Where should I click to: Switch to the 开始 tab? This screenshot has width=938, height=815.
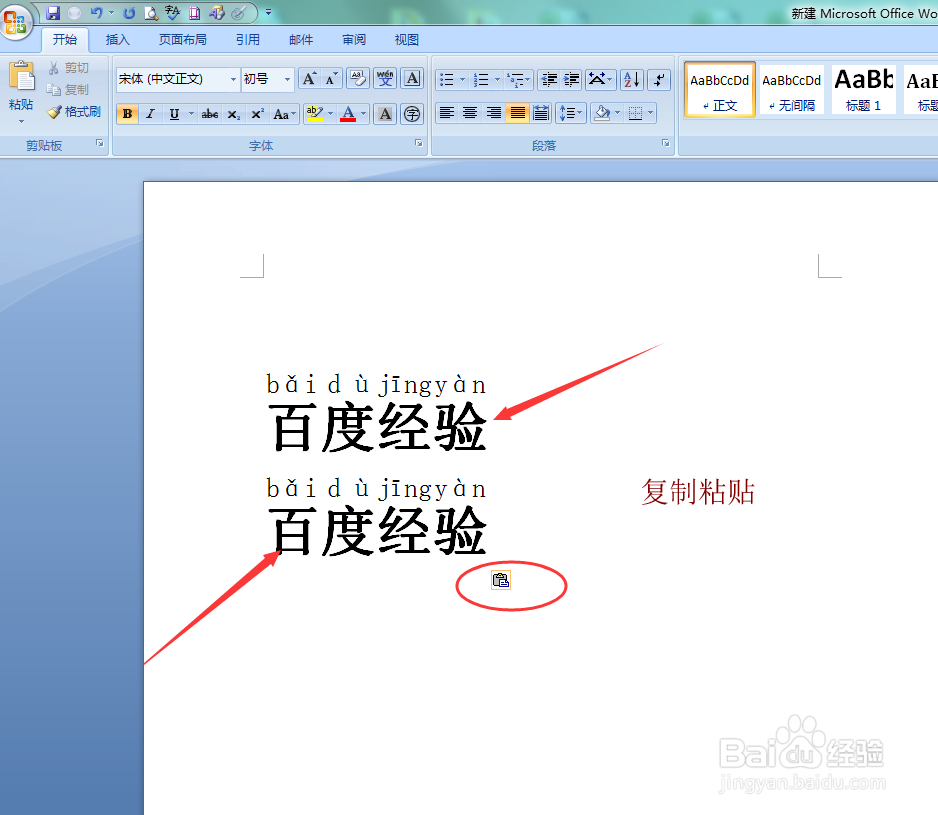(x=65, y=39)
